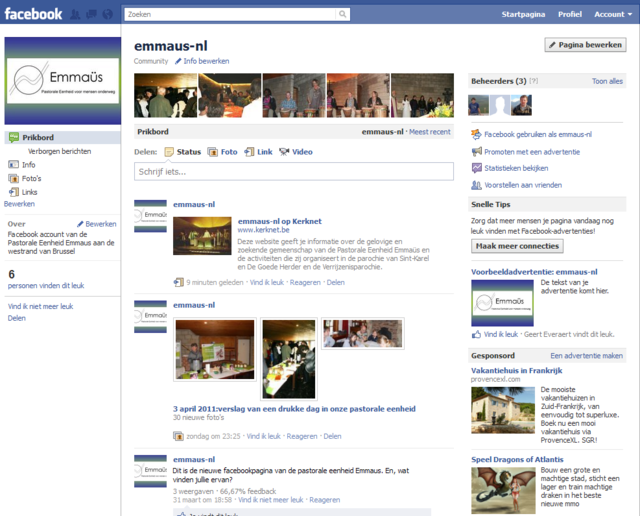Viewport: 640px width, 516px height.
Task: Click link icon beside 9 minuten geleden
Action: (178, 282)
